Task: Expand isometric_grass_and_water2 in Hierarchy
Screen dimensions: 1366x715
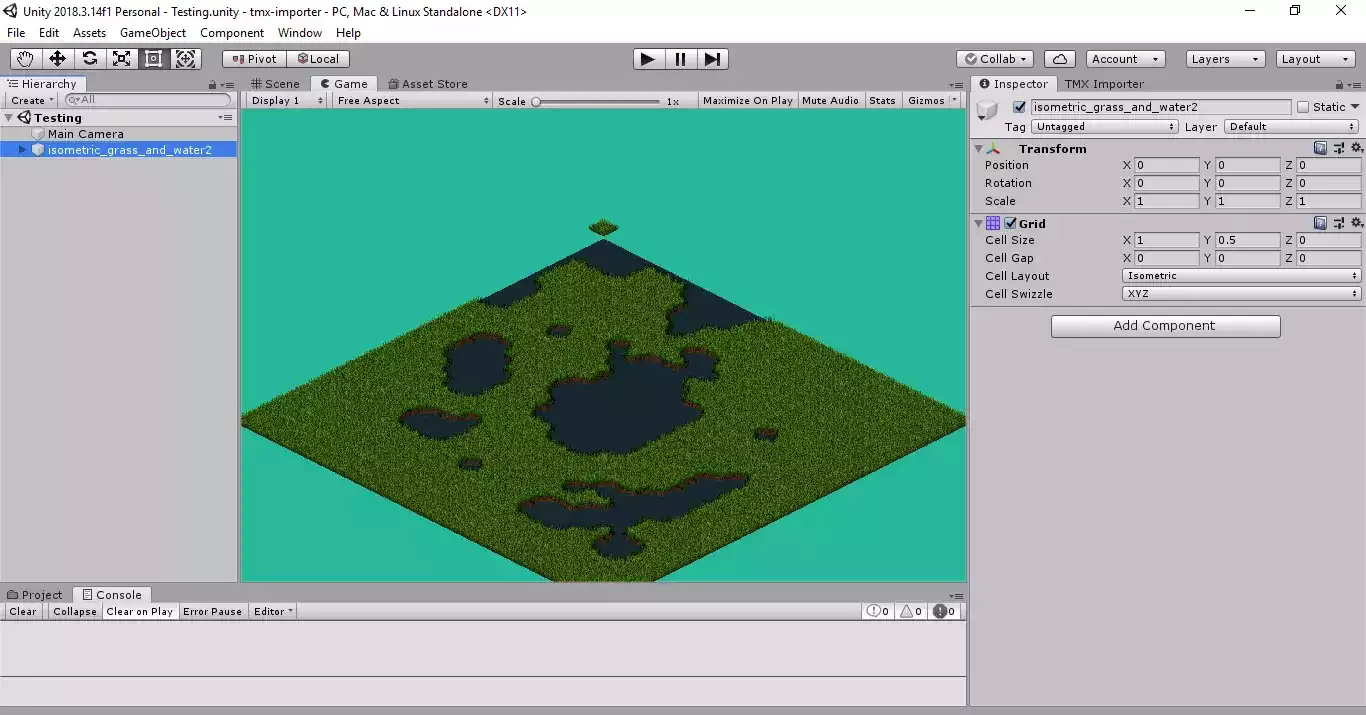Action: point(23,150)
